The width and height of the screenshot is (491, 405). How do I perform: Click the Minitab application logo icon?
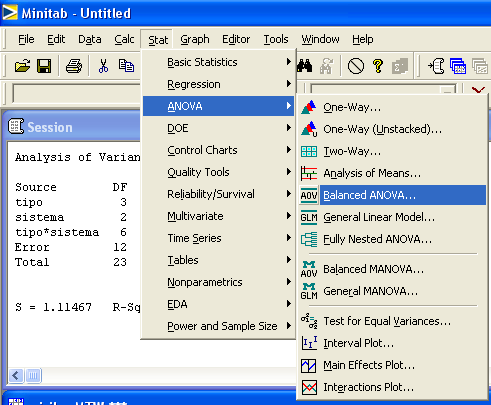point(10,13)
